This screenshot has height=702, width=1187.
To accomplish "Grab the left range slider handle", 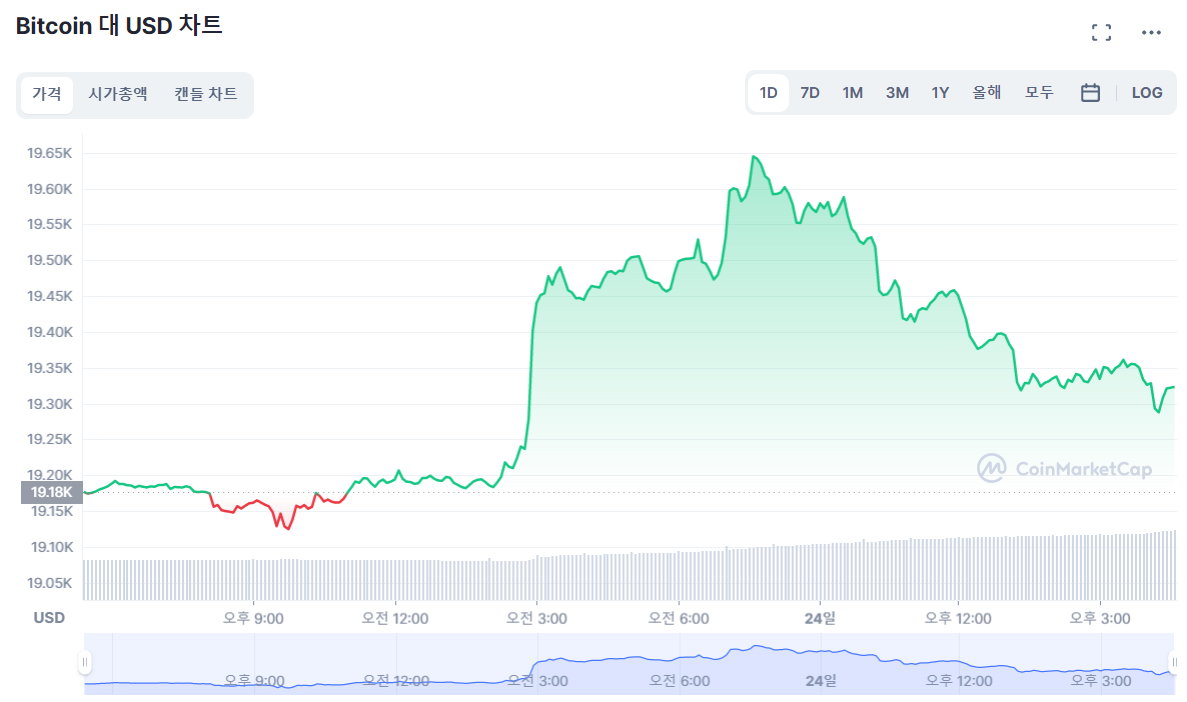I will click(85, 662).
